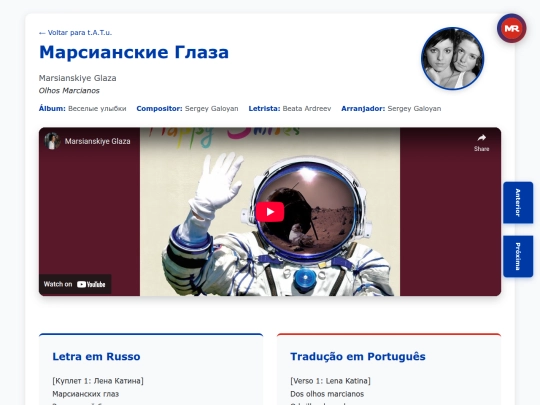Click the Anterior side button
The width and height of the screenshot is (540, 405).
pyautogui.click(x=518, y=202)
